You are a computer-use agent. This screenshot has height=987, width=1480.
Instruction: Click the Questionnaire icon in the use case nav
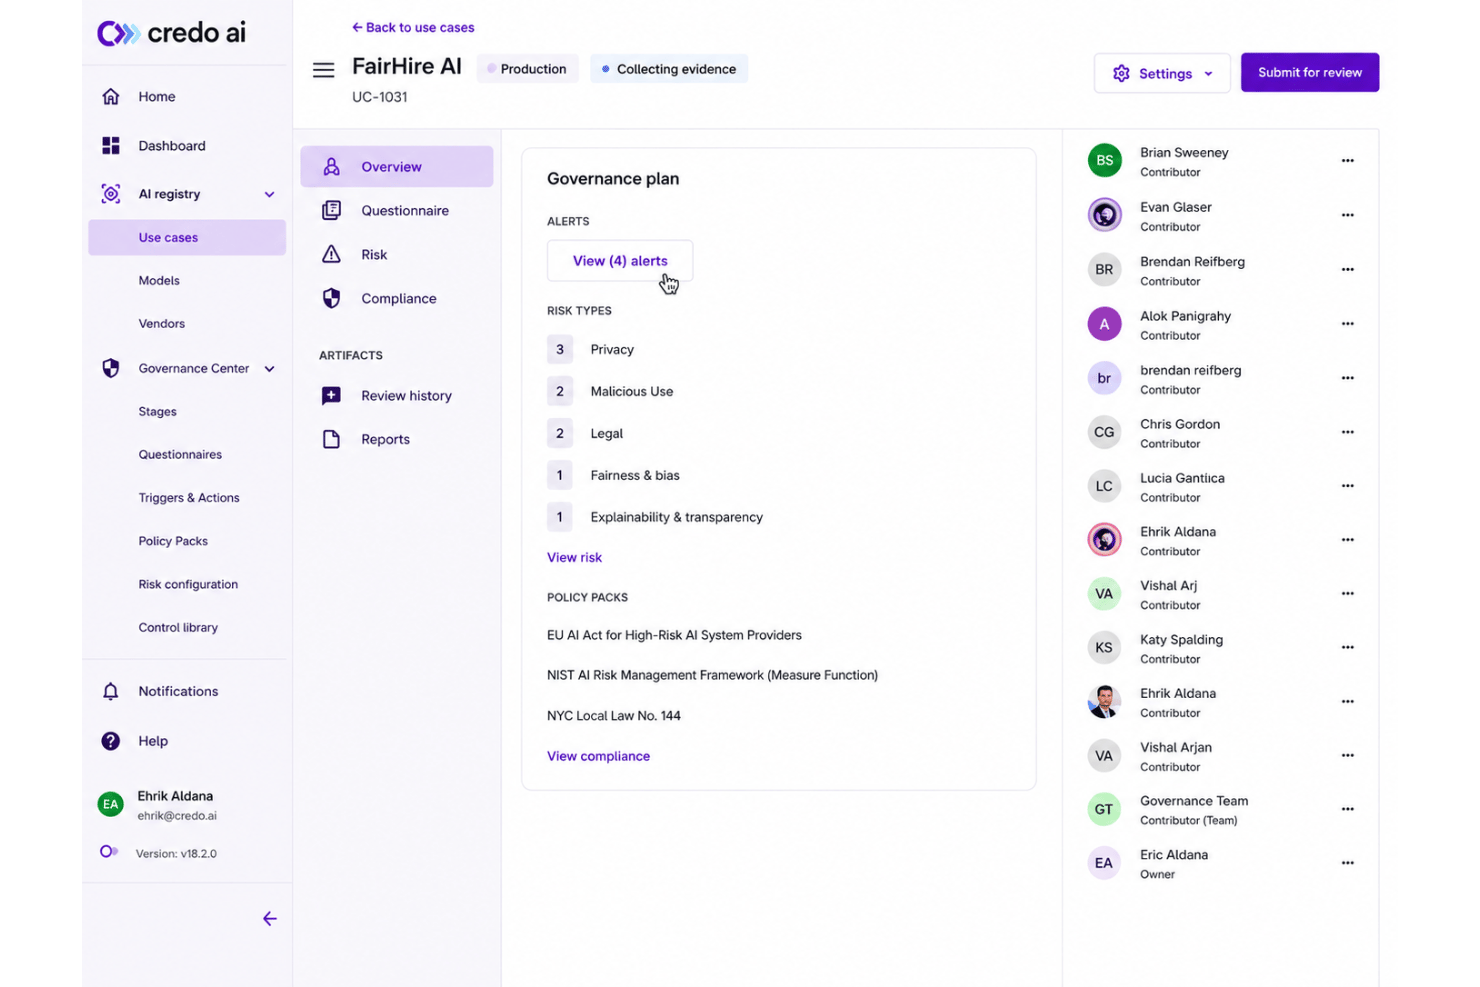[331, 210]
